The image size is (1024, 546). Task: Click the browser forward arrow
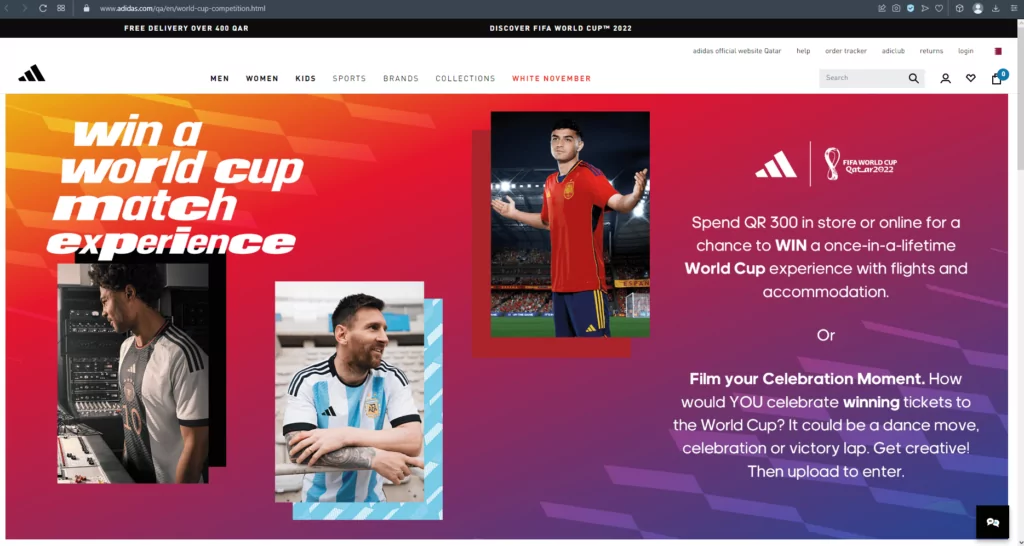pos(25,8)
